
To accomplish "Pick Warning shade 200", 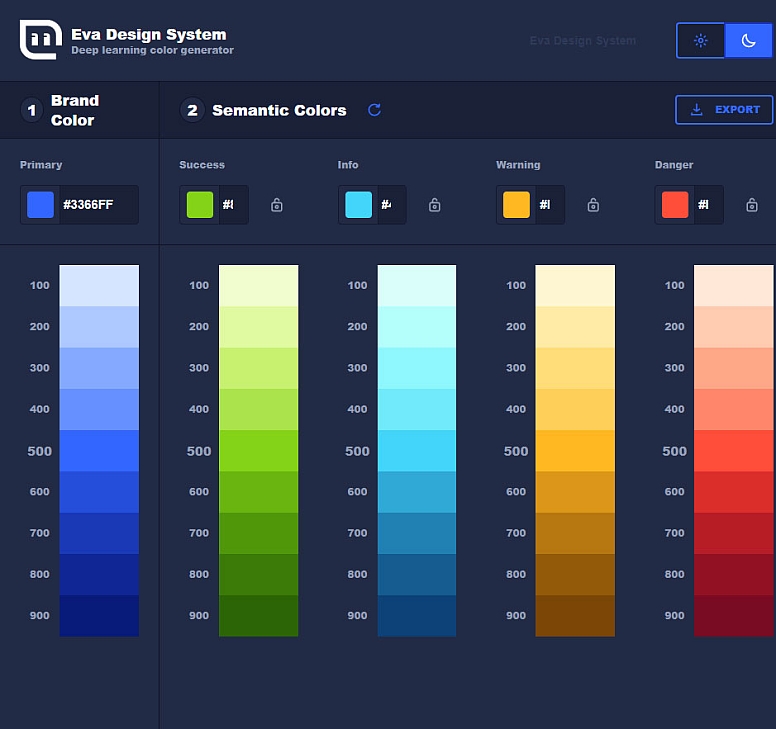I will point(575,327).
